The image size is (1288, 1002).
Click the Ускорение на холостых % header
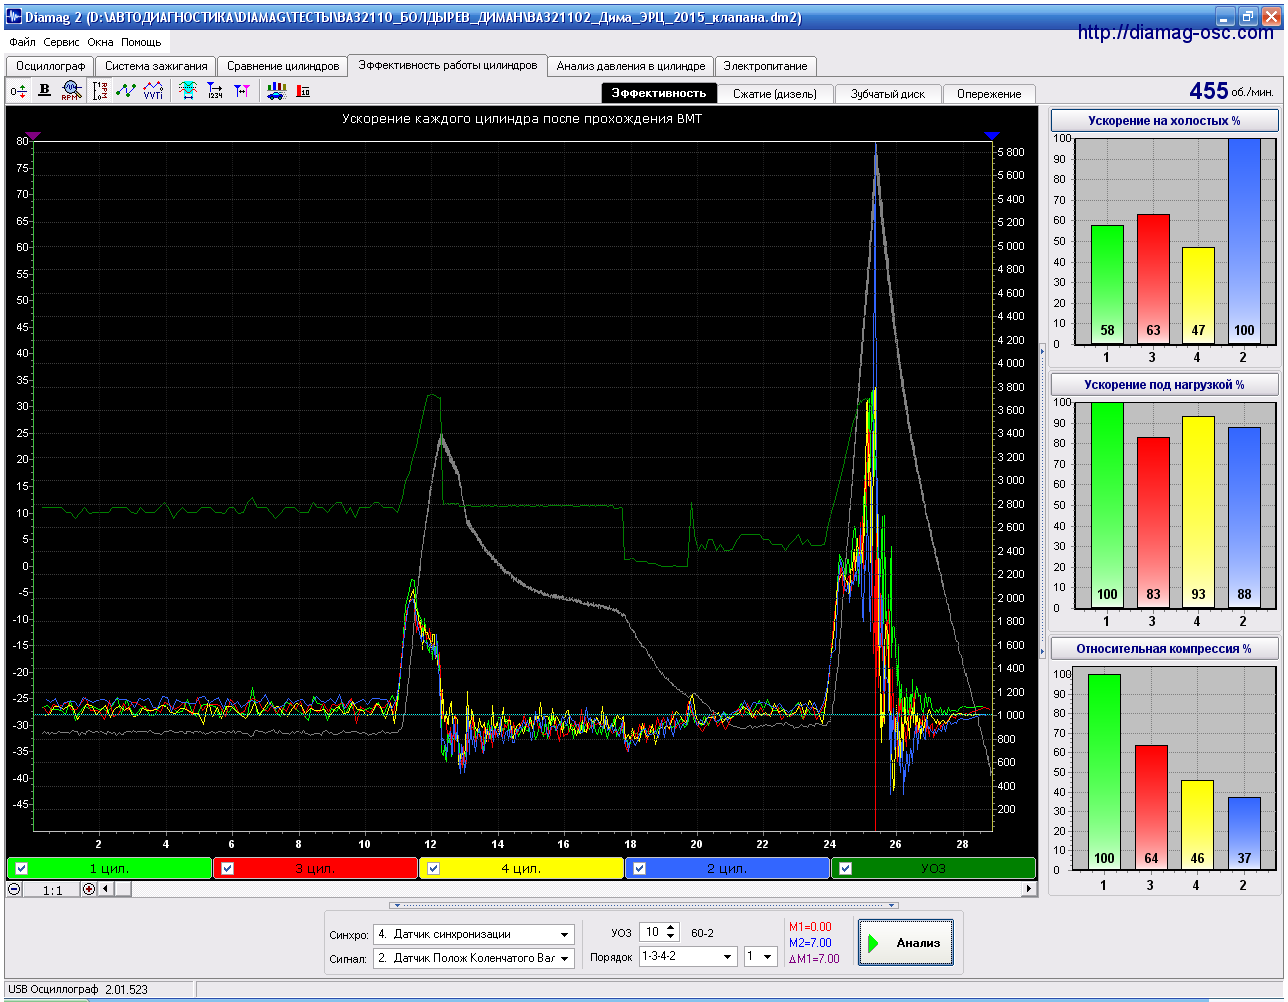(1164, 120)
